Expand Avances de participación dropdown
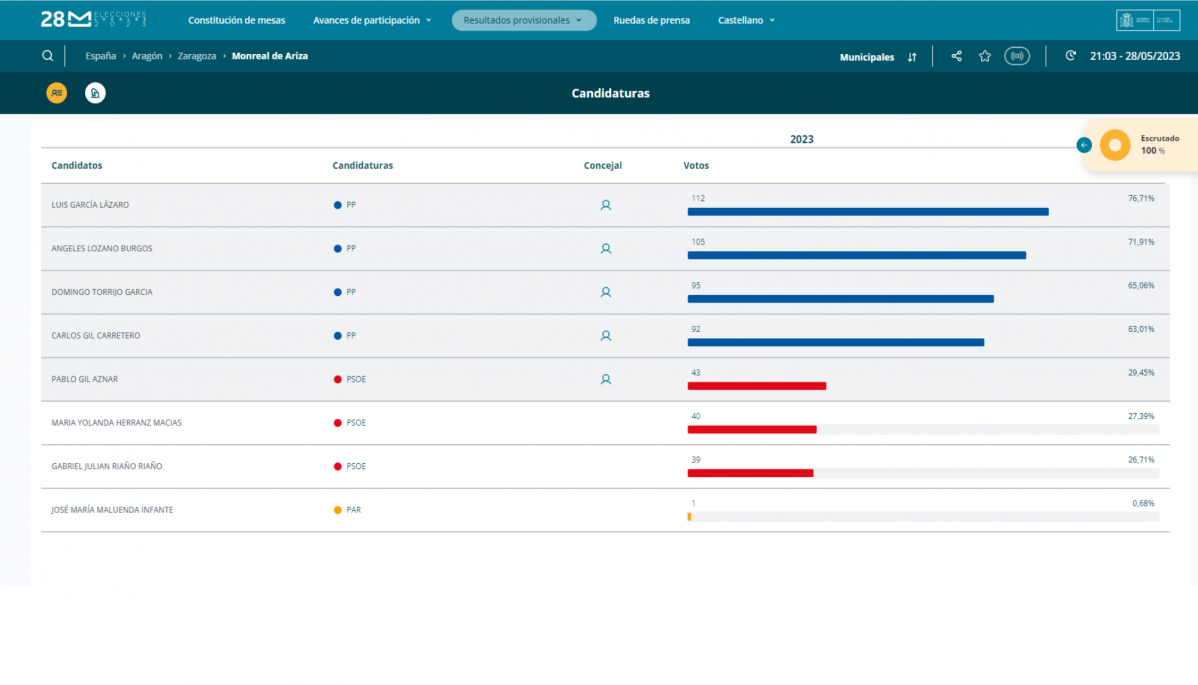Image resolution: width=1198 pixels, height=685 pixels. [372, 20]
